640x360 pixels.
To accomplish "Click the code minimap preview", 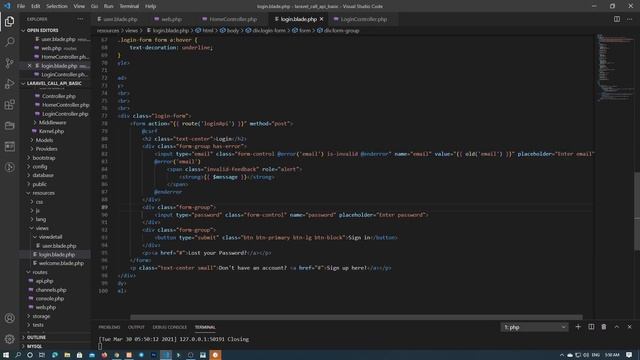I will point(615,69).
